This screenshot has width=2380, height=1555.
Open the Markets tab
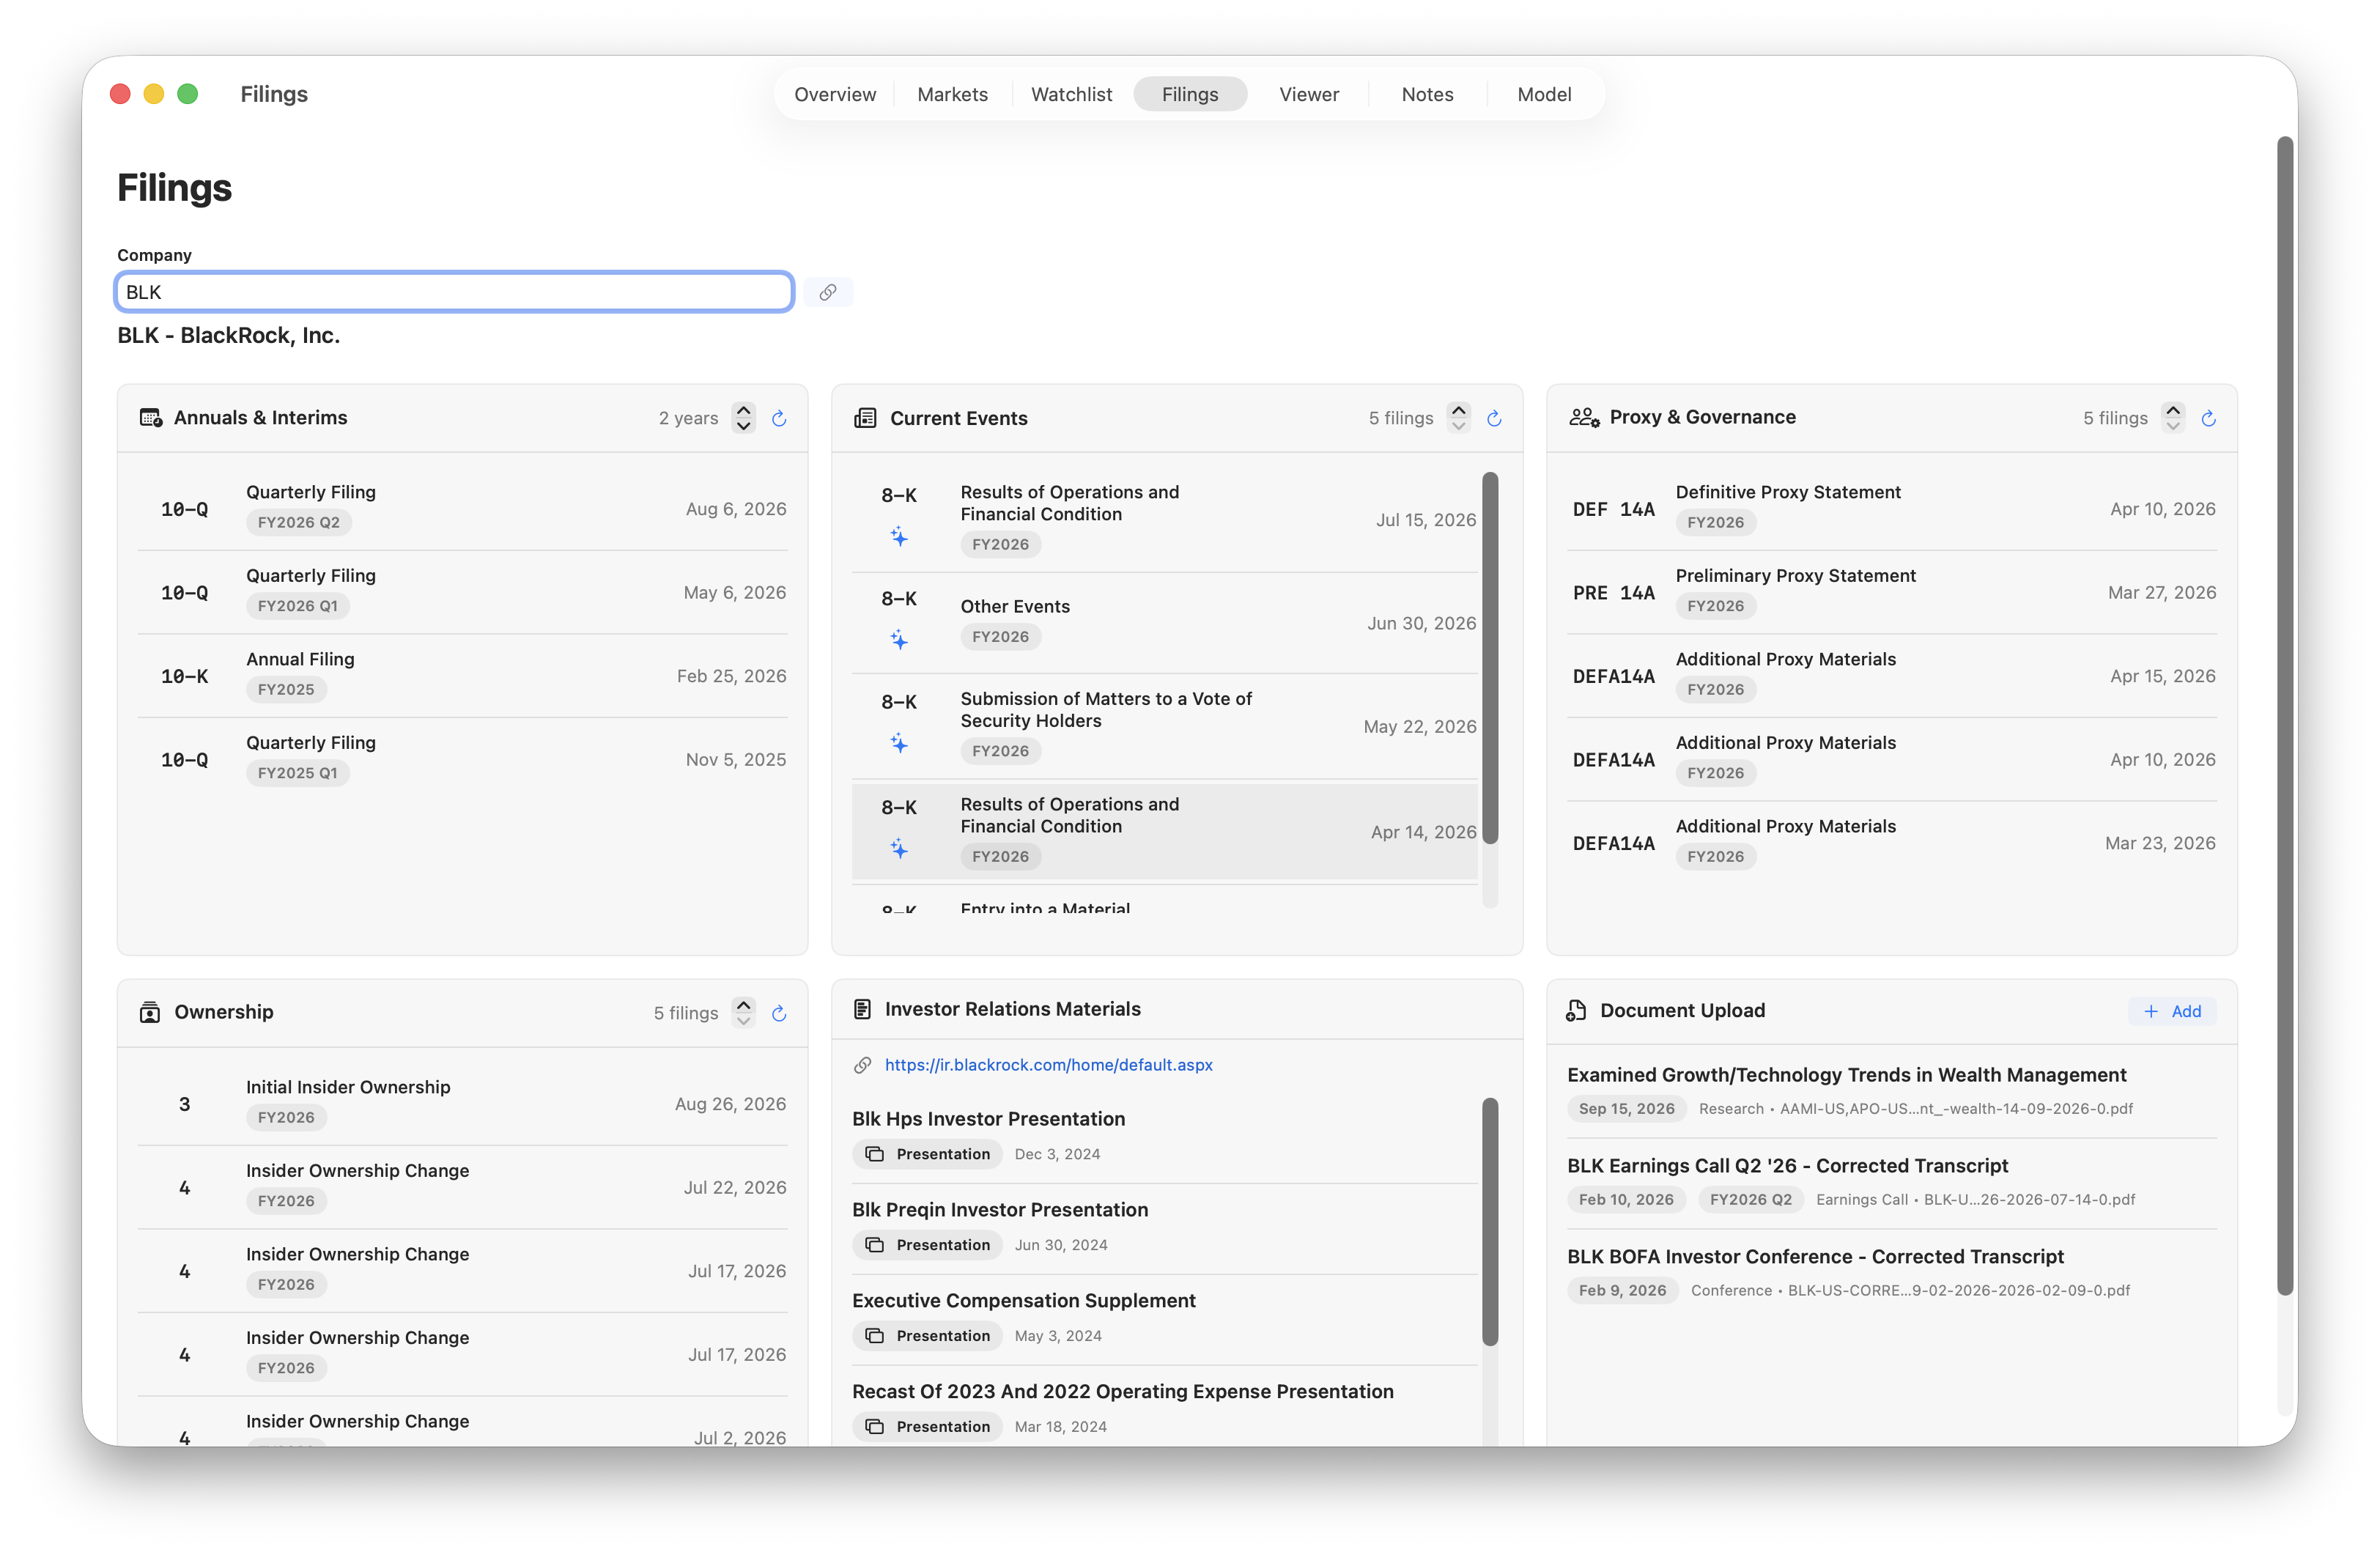tap(952, 94)
